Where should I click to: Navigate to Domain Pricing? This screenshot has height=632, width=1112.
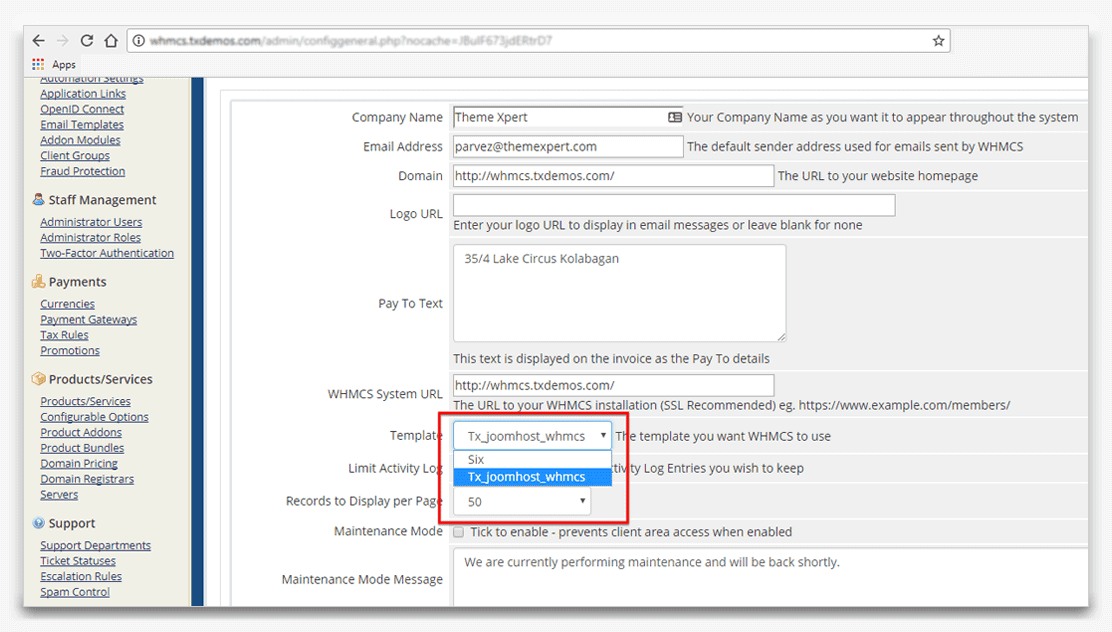tap(79, 464)
